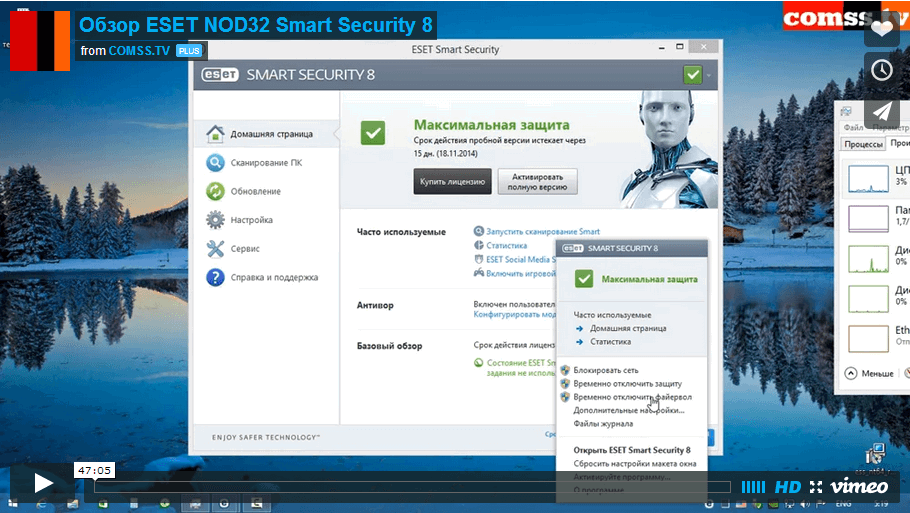Open the author's avatar thumbnail
The height and width of the screenshot is (513, 910).
(x=40, y=41)
